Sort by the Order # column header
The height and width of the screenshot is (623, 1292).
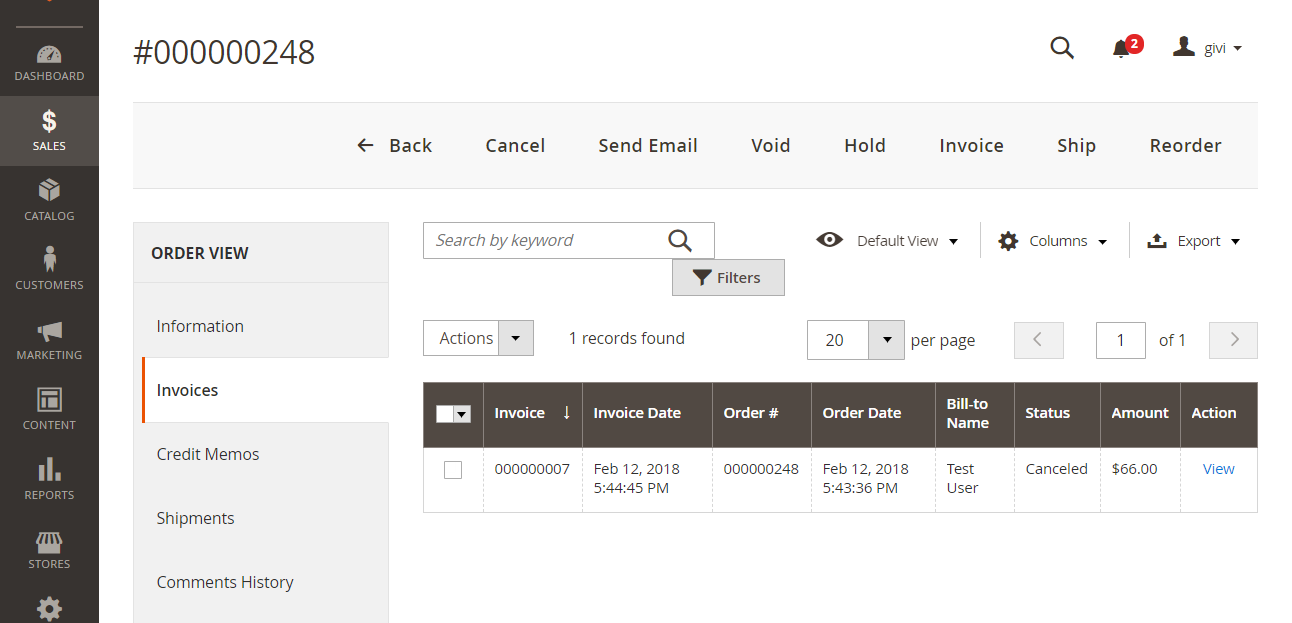(762, 413)
